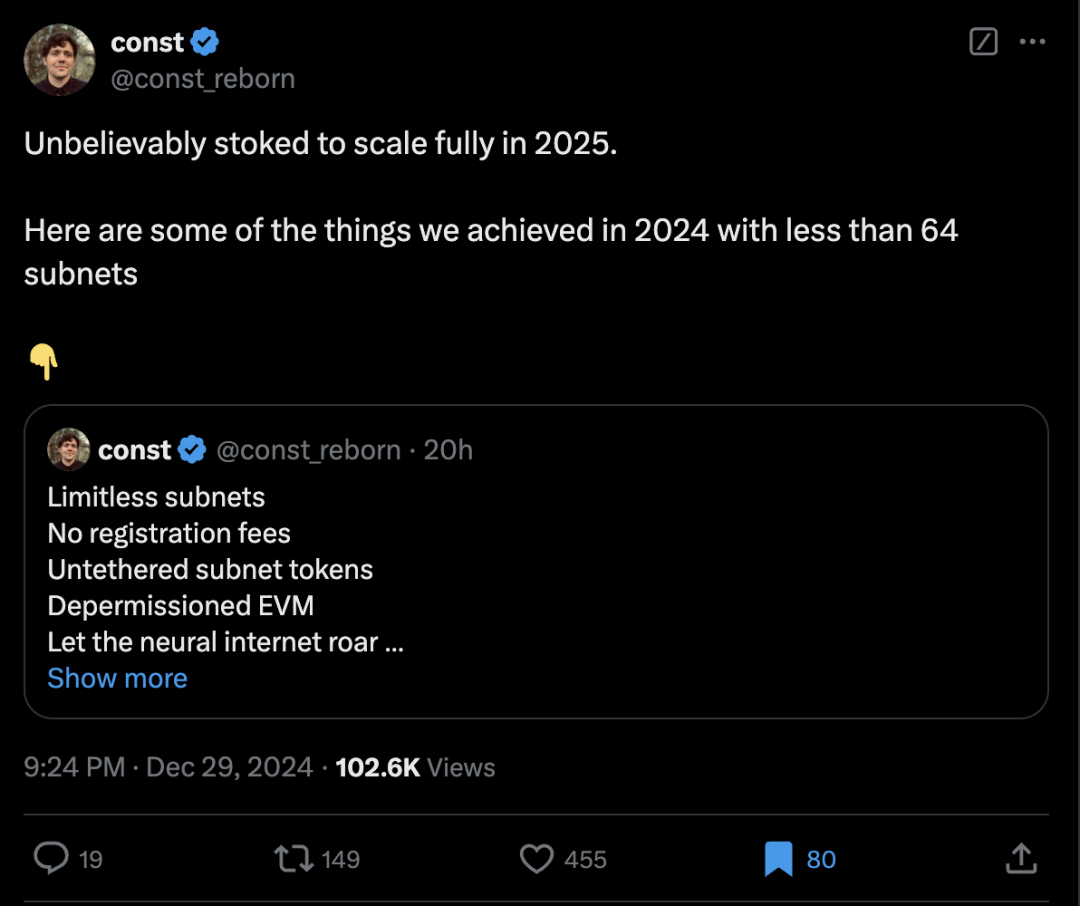The height and width of the screenshot is (906, 1080).
Task: Open the large author profile picture
Action: [59, 60]
